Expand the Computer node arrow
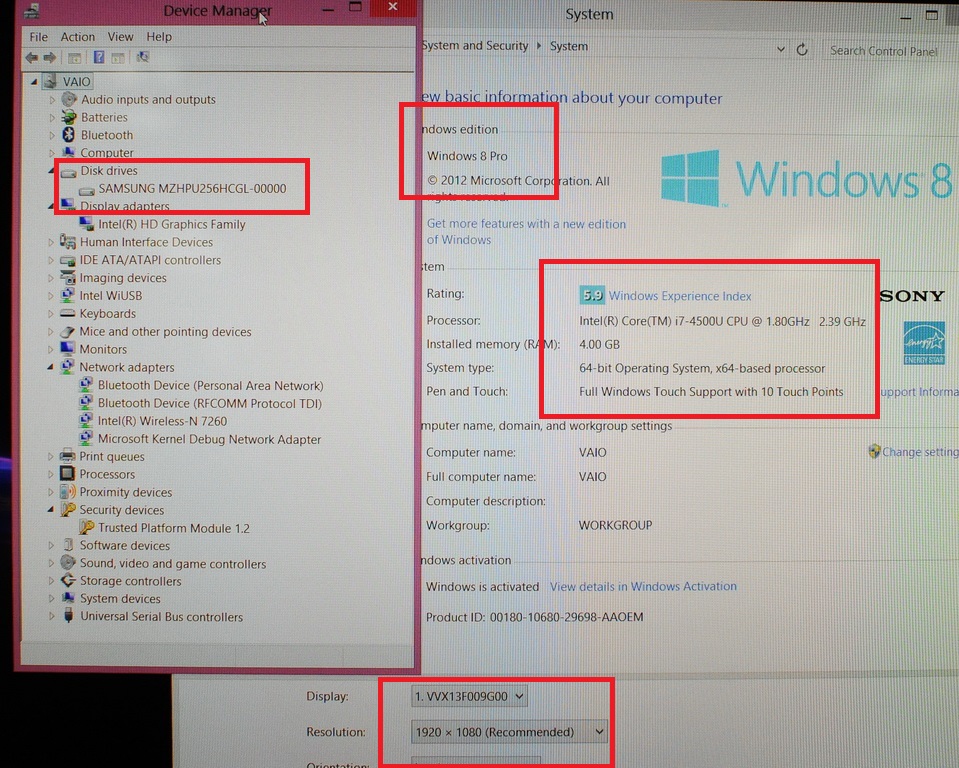This screenshot has width=959, height=768. (51, 152)
